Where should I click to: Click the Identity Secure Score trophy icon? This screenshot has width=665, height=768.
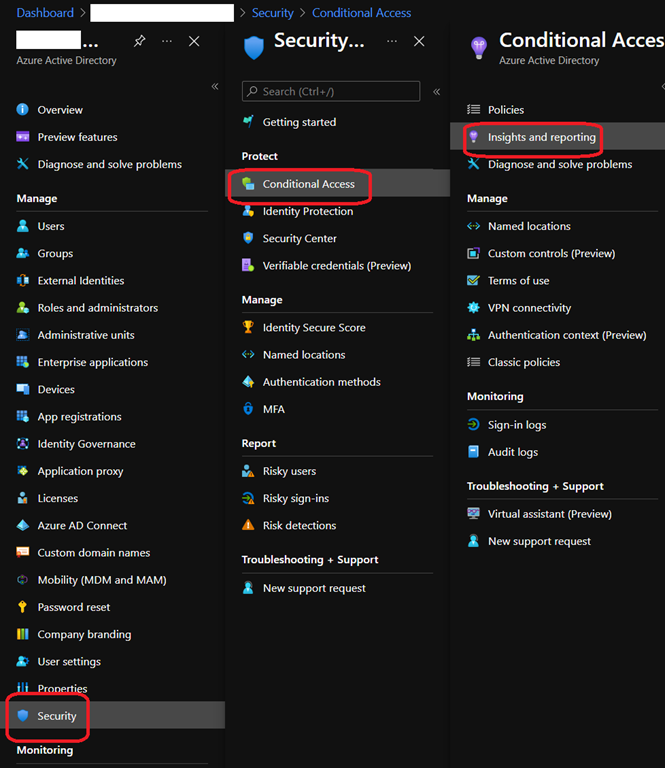click(248, 327)
